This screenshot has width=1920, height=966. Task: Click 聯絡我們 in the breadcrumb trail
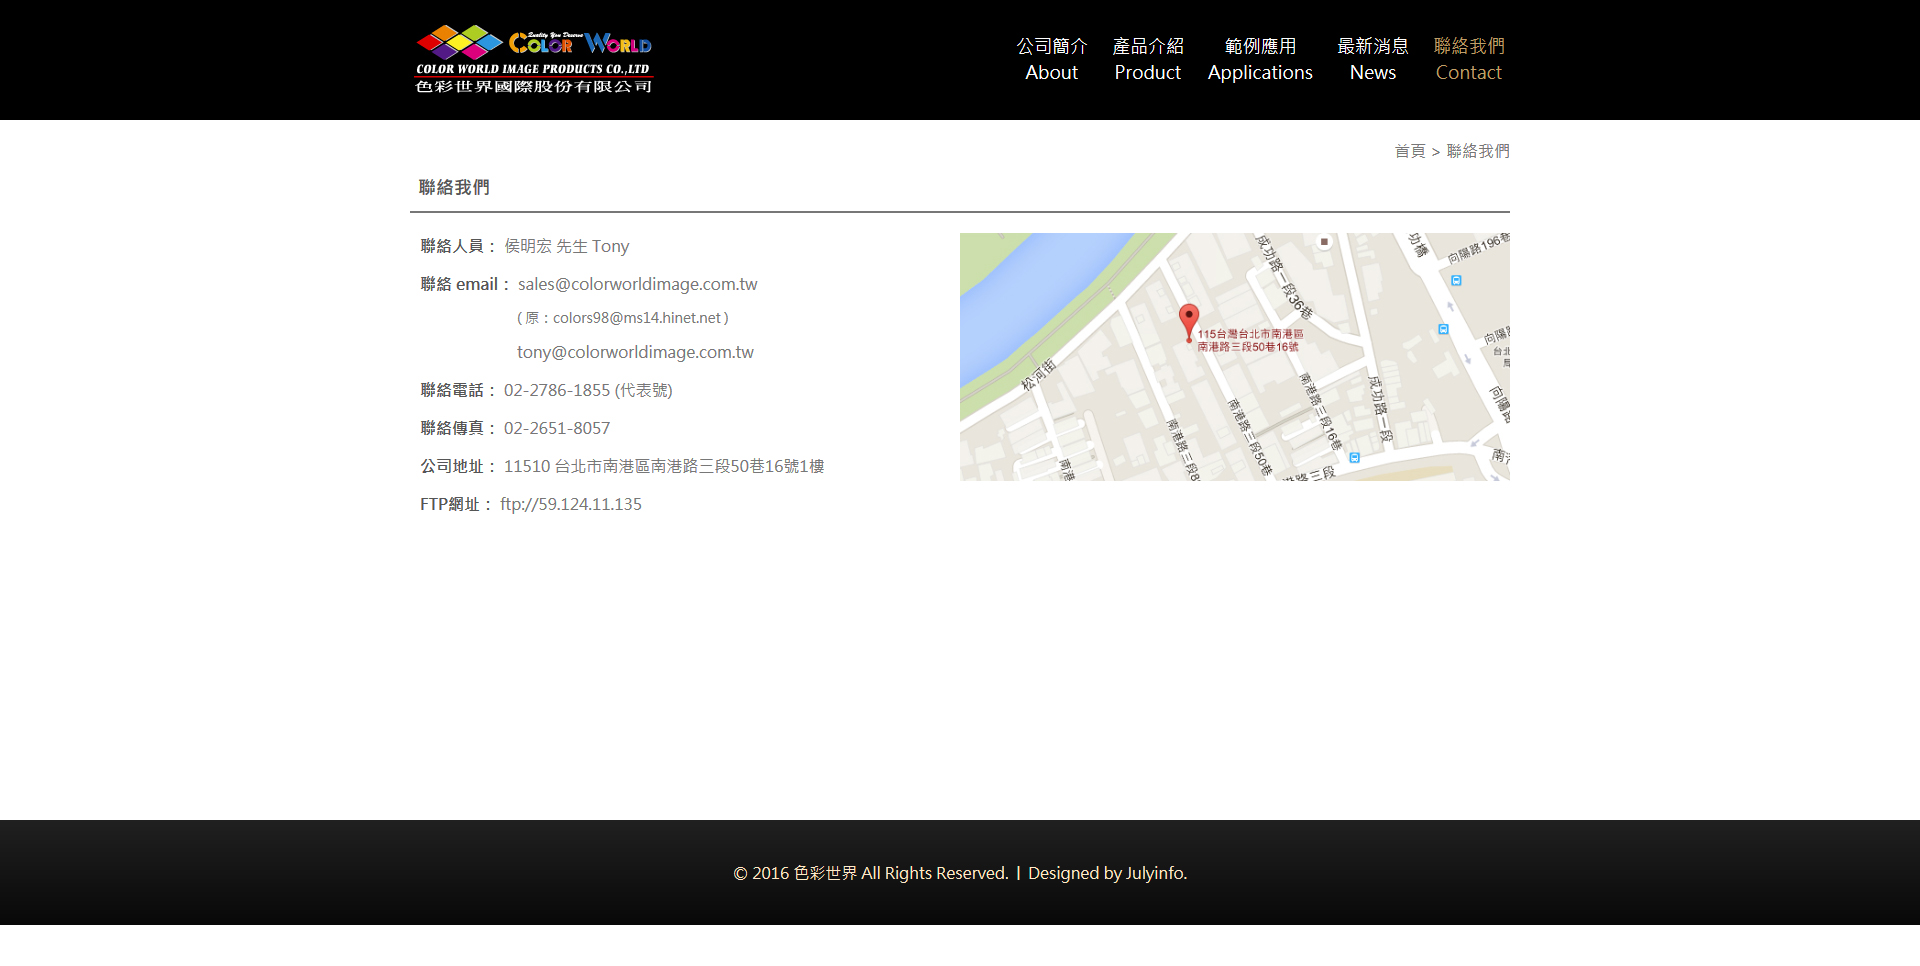point(1479,151)
